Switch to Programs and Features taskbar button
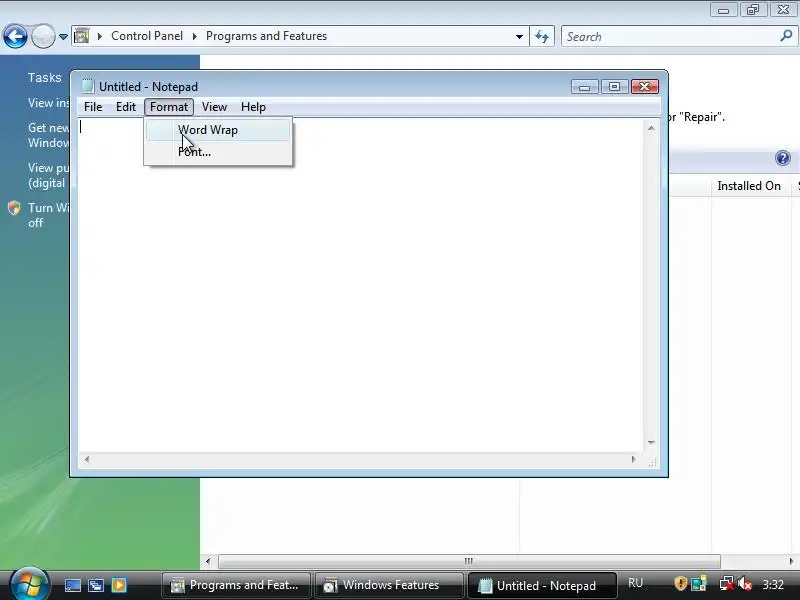Screen dimensions: 800x600 pos(236,585)
